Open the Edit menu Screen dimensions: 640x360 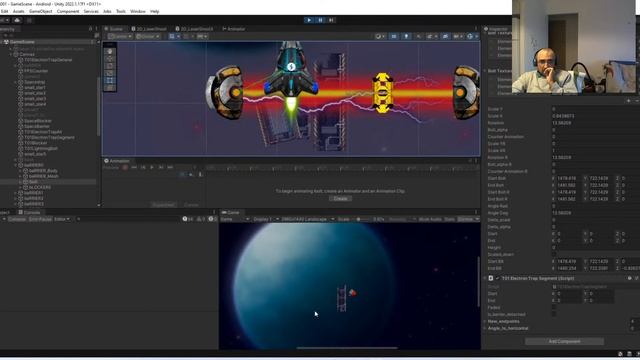coord(4,11)
